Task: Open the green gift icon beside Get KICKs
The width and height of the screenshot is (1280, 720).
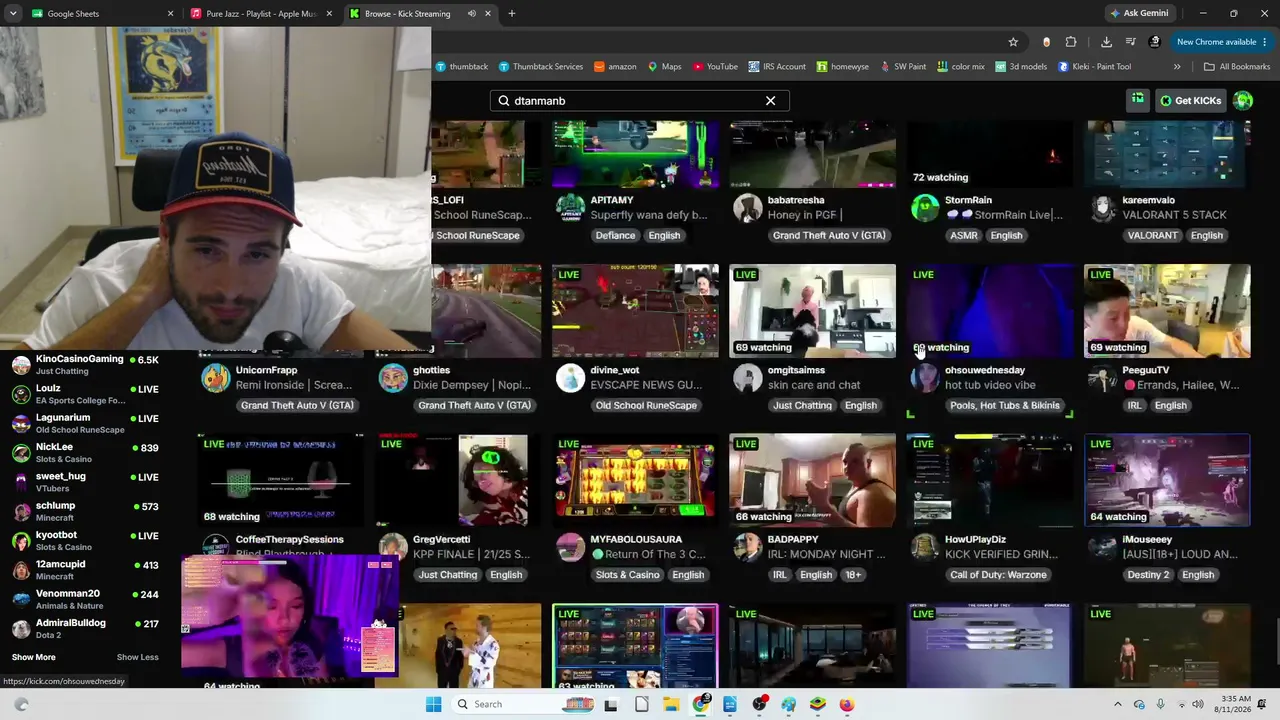Action: pyautogui.click(x=1138, y=100)
